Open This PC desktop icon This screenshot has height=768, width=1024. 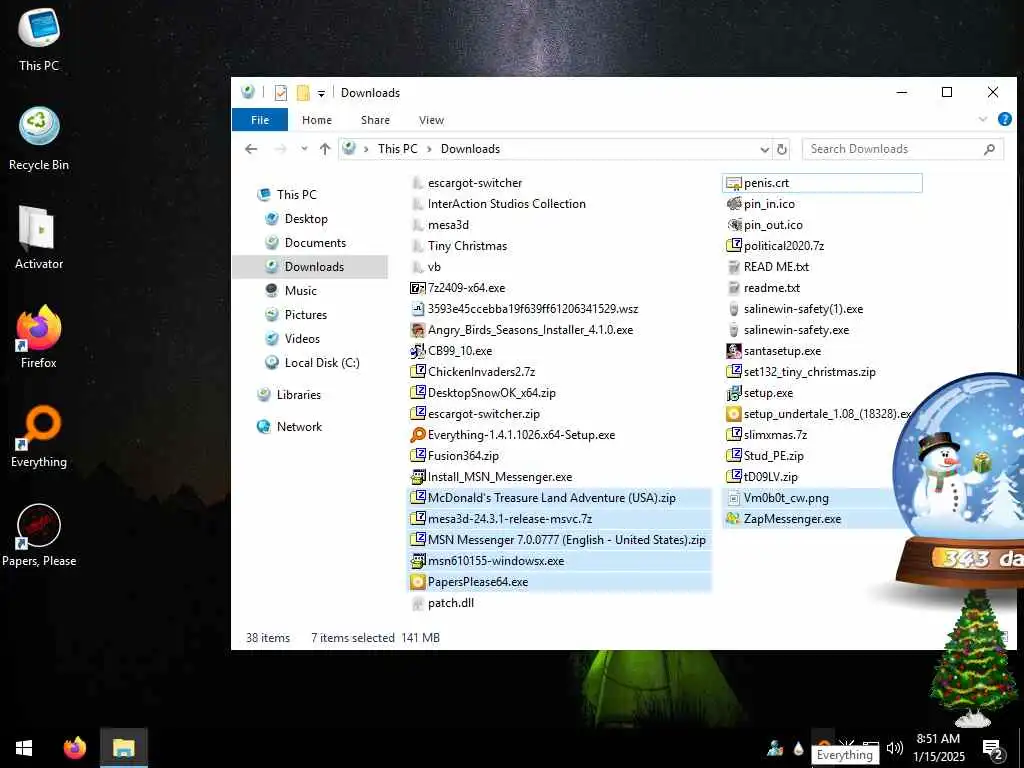point(39,39)
